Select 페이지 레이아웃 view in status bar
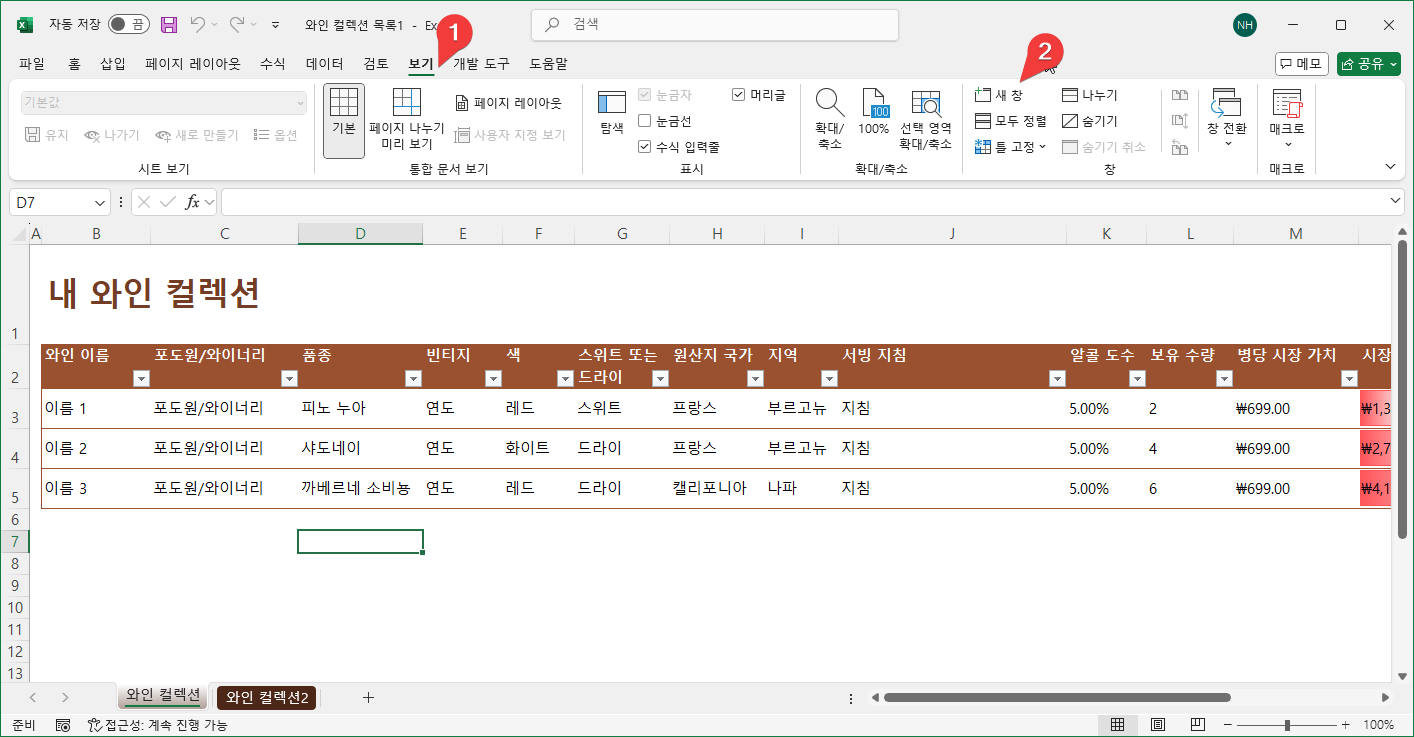 1158,724
